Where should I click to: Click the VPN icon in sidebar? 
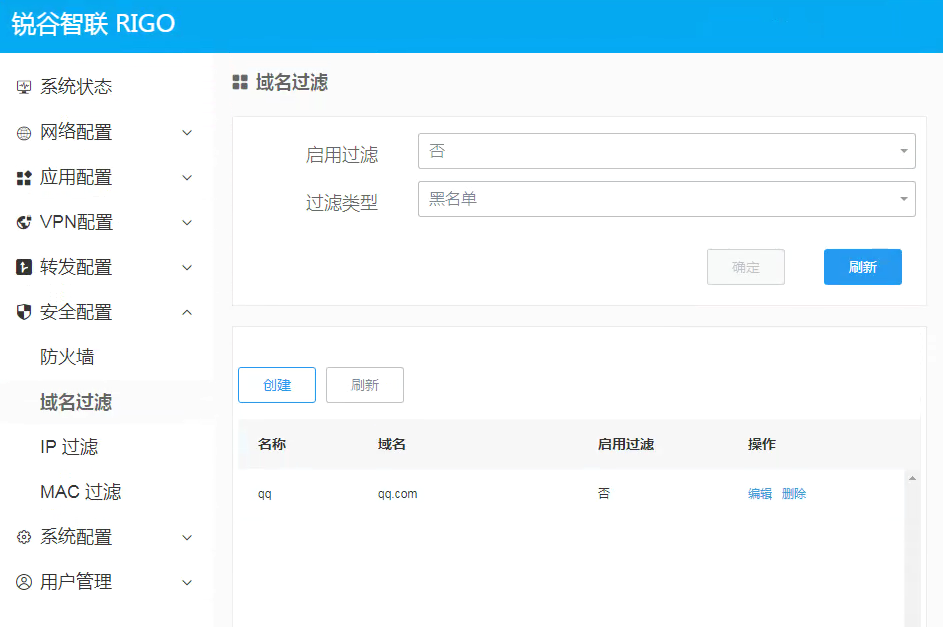[24, 222]
